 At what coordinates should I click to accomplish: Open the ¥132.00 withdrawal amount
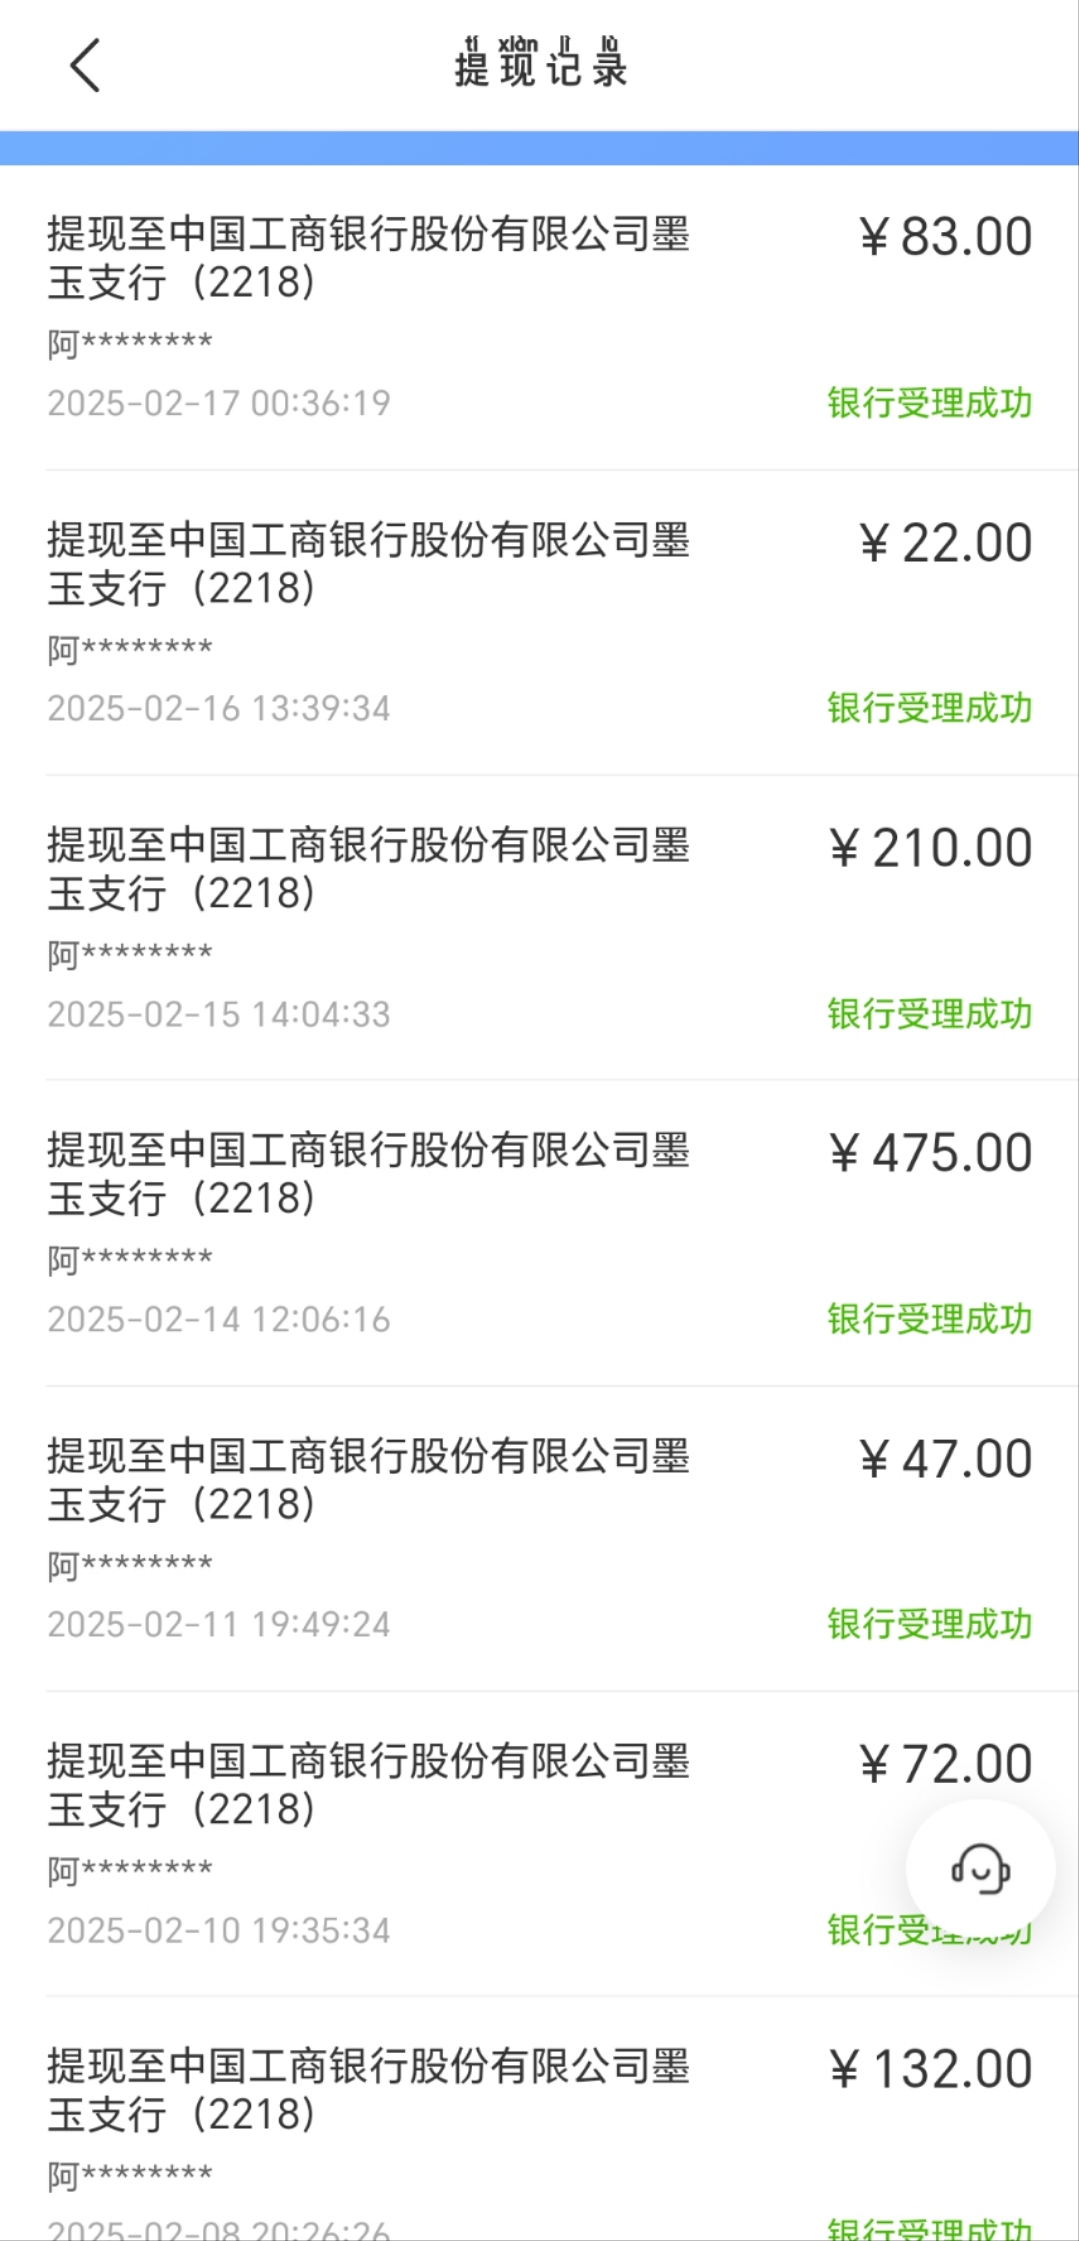(x=931, y=2070)
